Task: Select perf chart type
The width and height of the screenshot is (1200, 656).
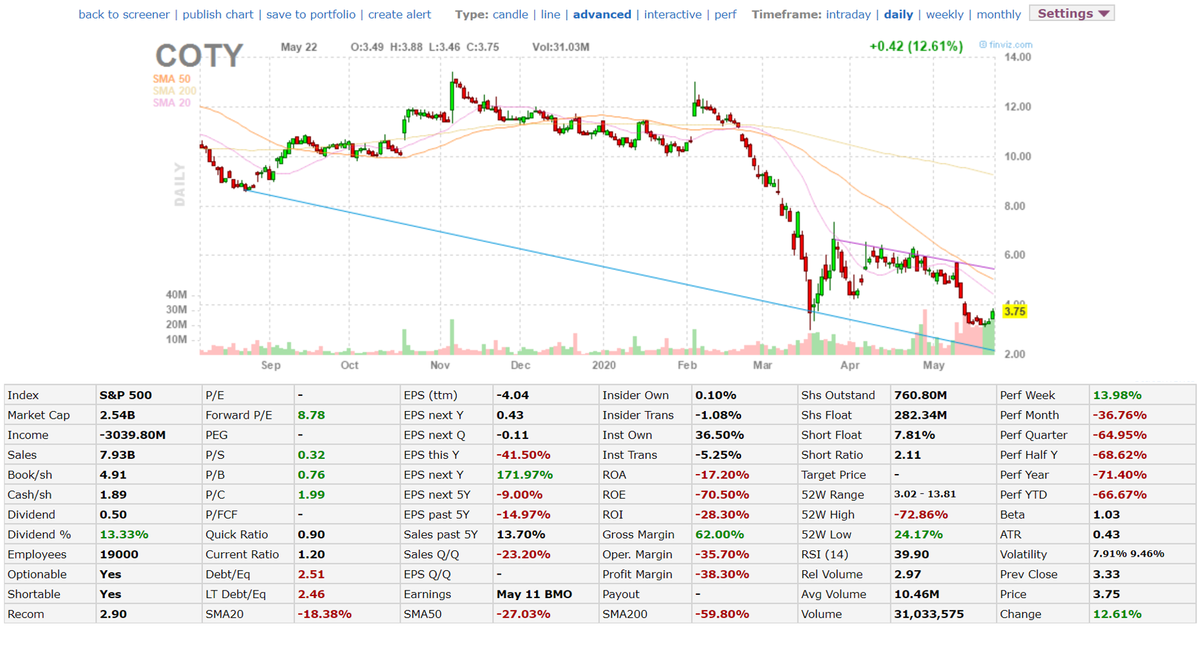Action: pyautogui.click(x=725, y=14)
